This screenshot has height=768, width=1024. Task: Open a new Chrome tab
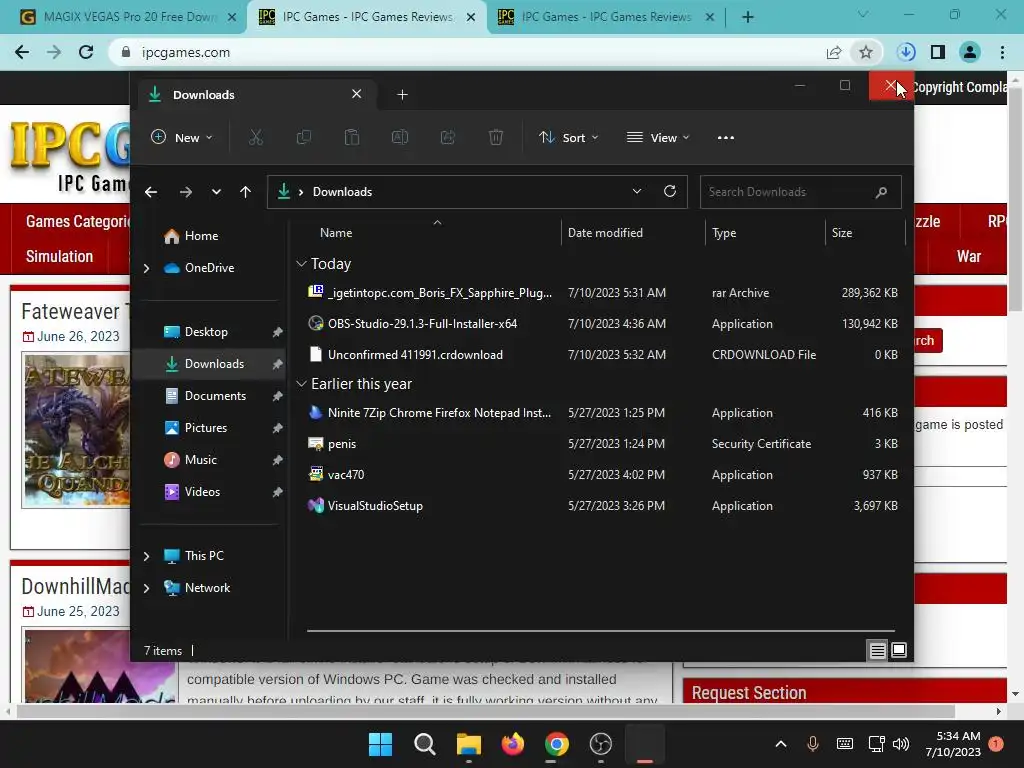click(748, 17)
